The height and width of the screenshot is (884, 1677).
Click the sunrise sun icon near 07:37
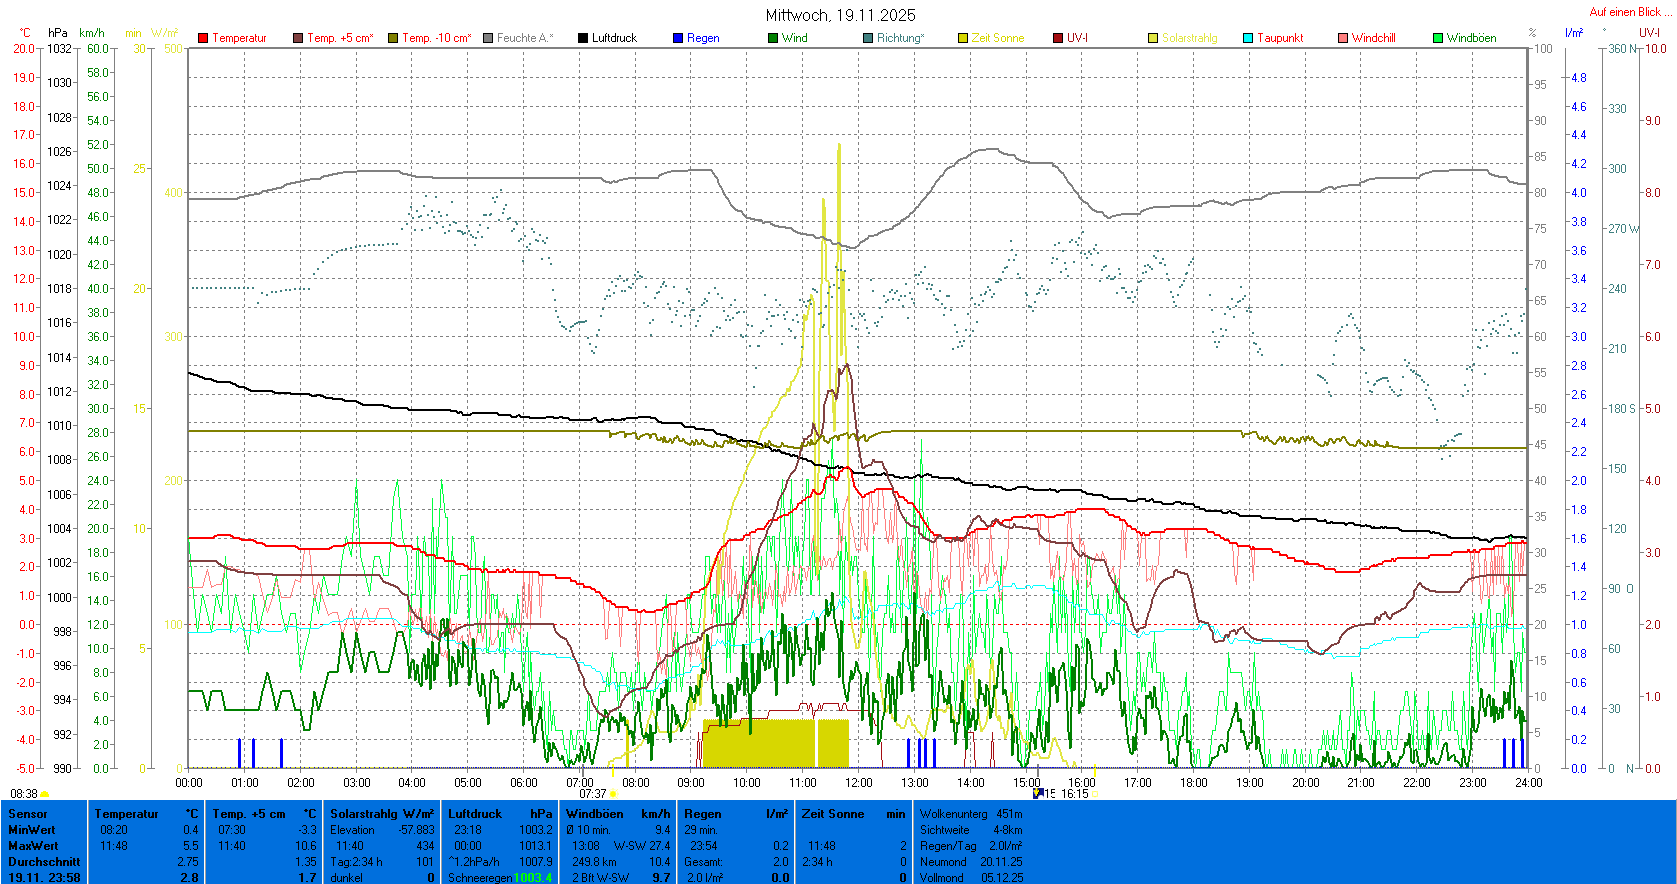pos(613,794)
